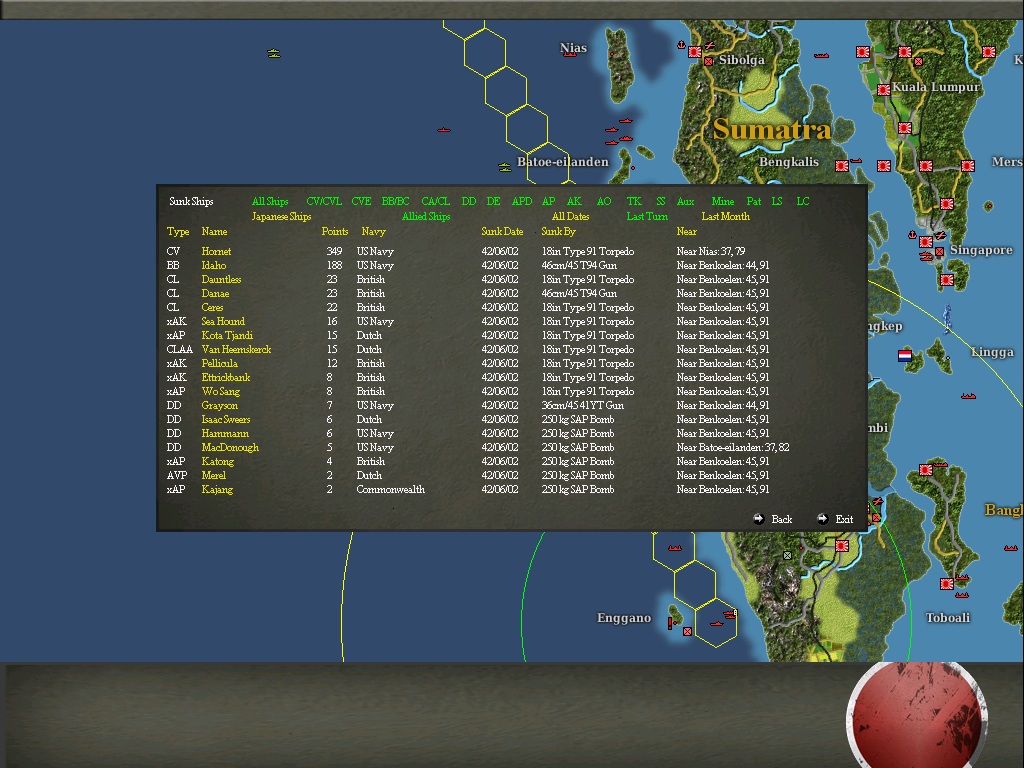Show only APD class sunk ships
1024x768 pixels.
coord(522,201)
